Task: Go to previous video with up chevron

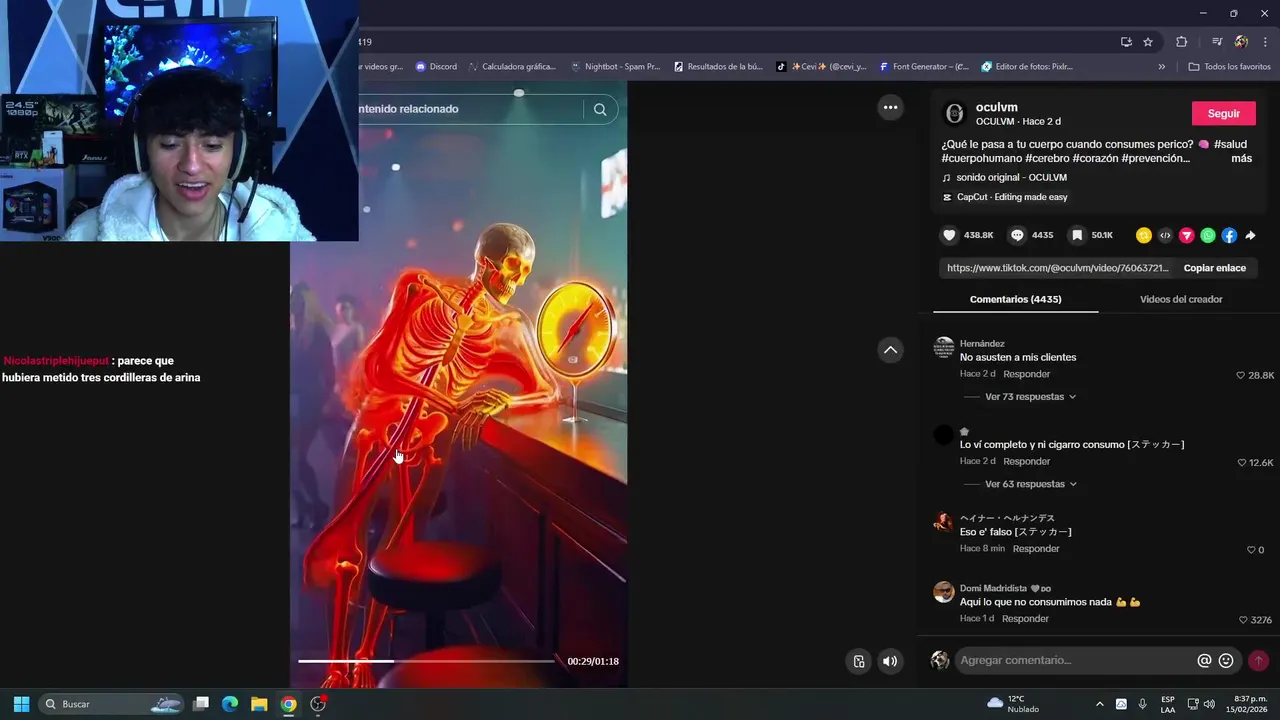Action: point(890,349)
